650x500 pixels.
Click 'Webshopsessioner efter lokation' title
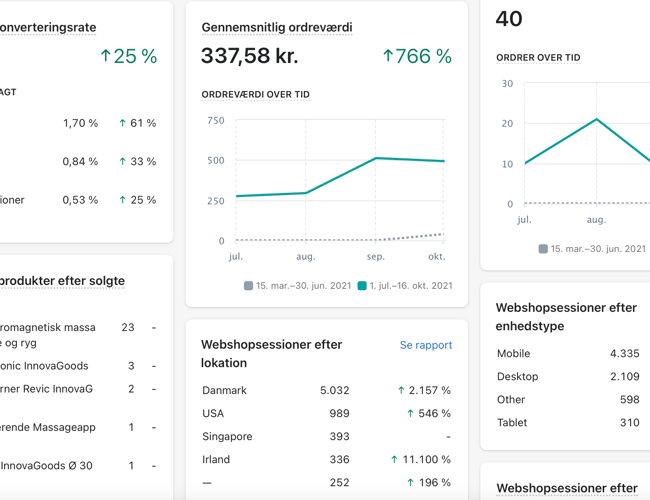272,354
